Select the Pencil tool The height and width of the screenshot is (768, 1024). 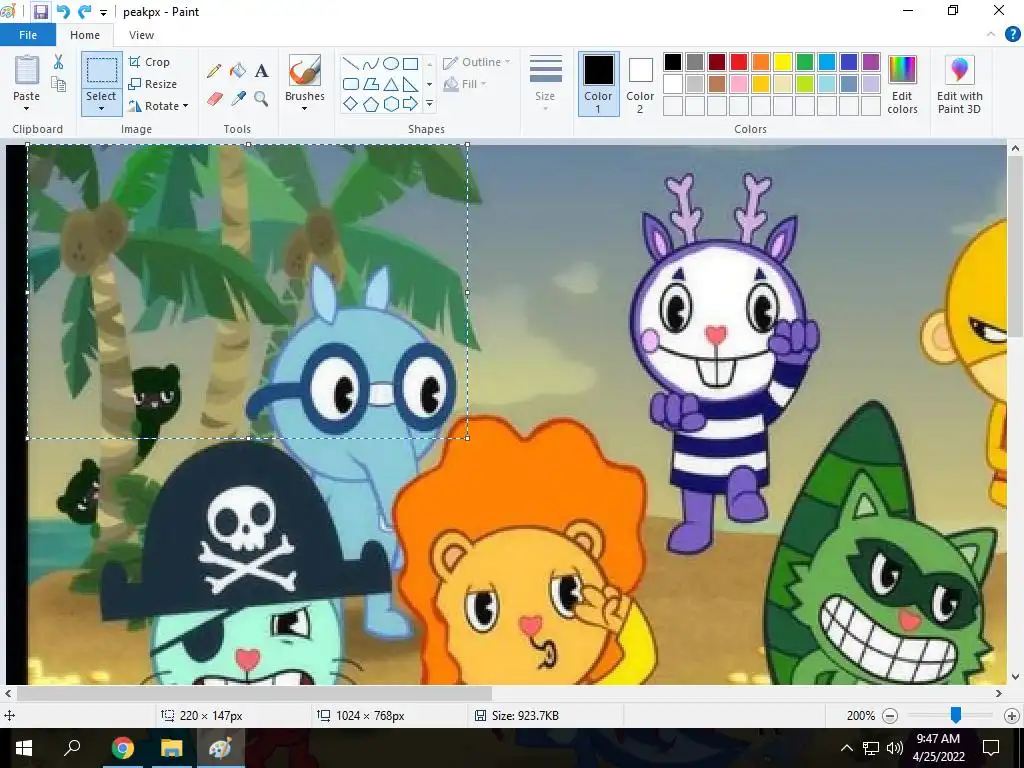click(214, 71)
